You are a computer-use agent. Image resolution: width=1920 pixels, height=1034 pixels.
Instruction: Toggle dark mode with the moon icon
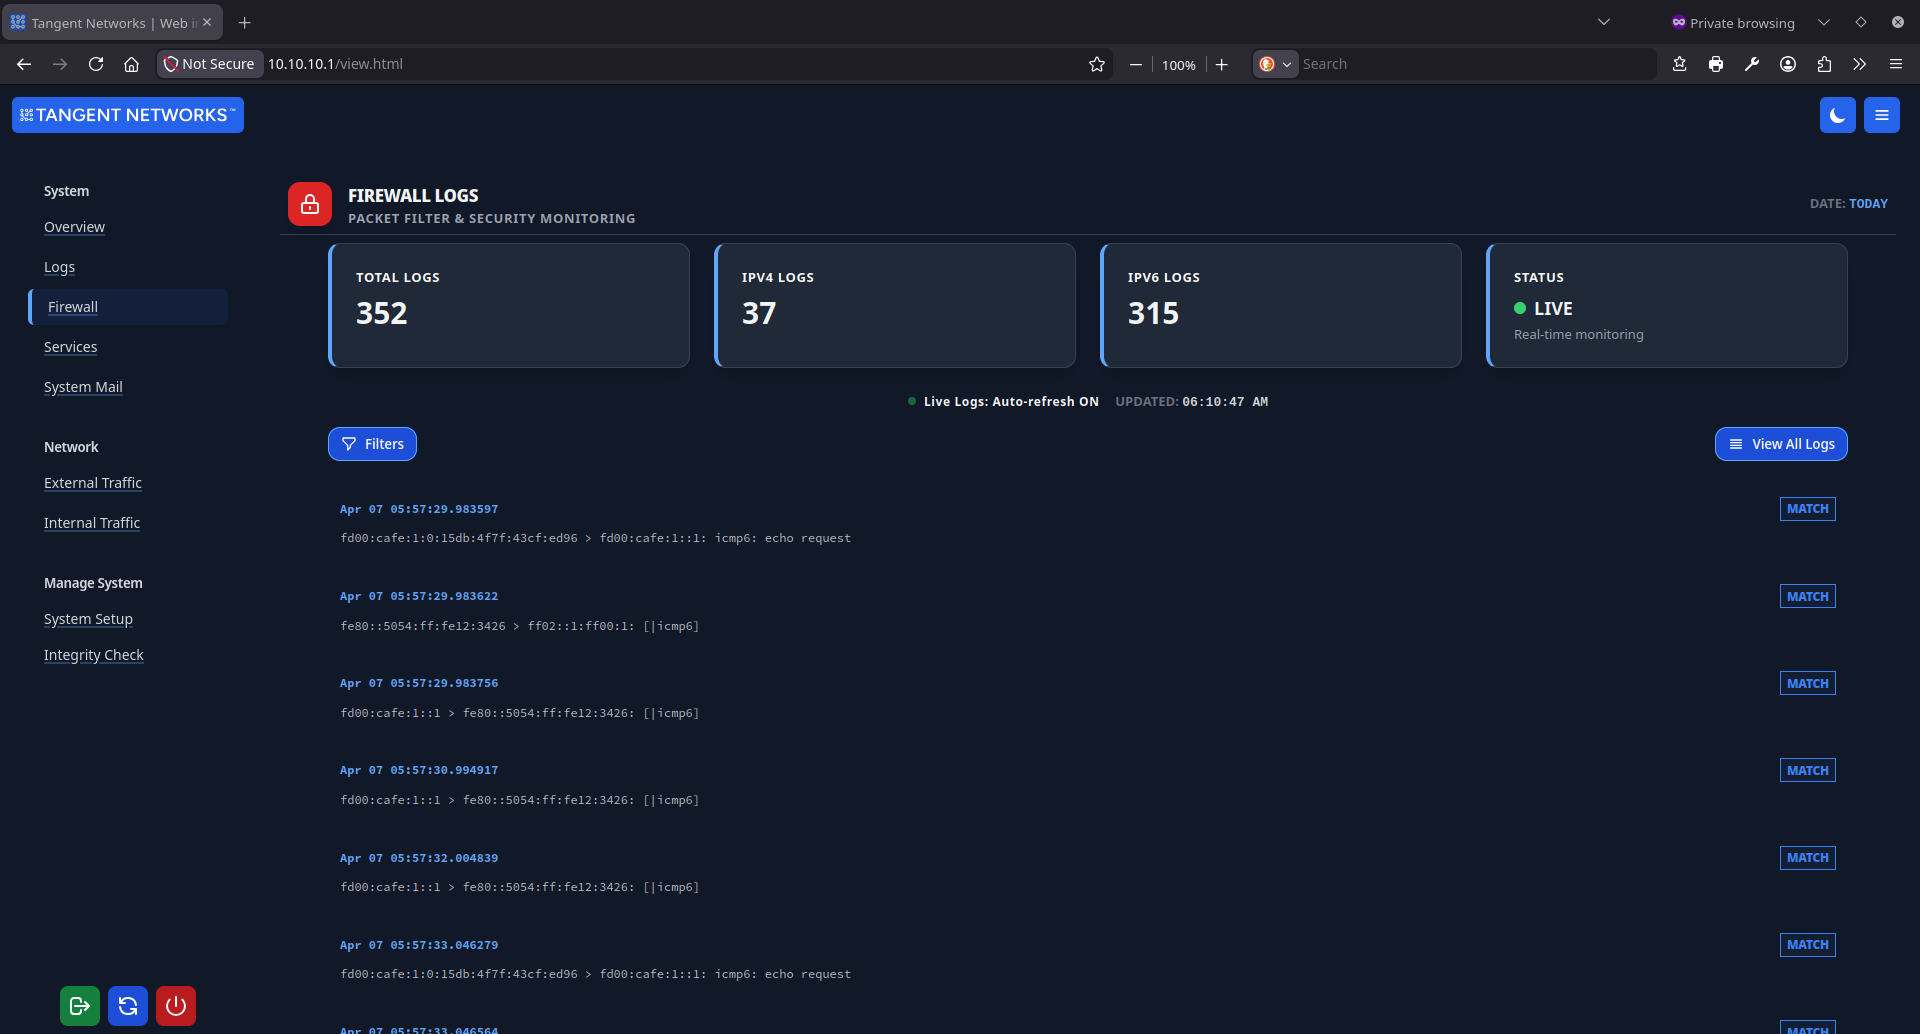coord(1837,115)
